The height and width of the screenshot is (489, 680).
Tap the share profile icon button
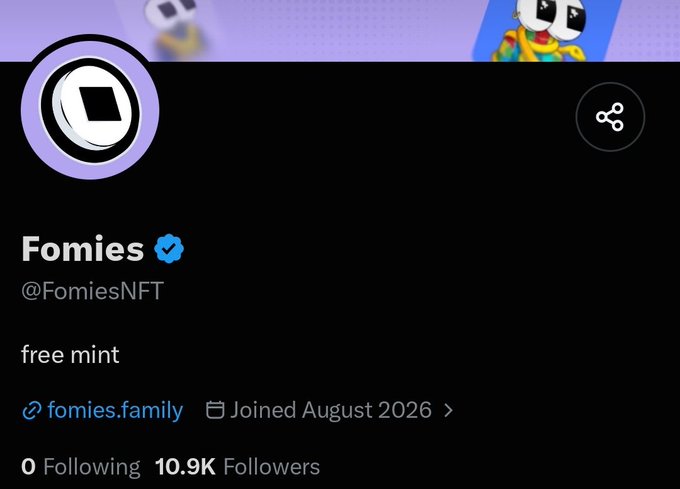pos(610,117)
